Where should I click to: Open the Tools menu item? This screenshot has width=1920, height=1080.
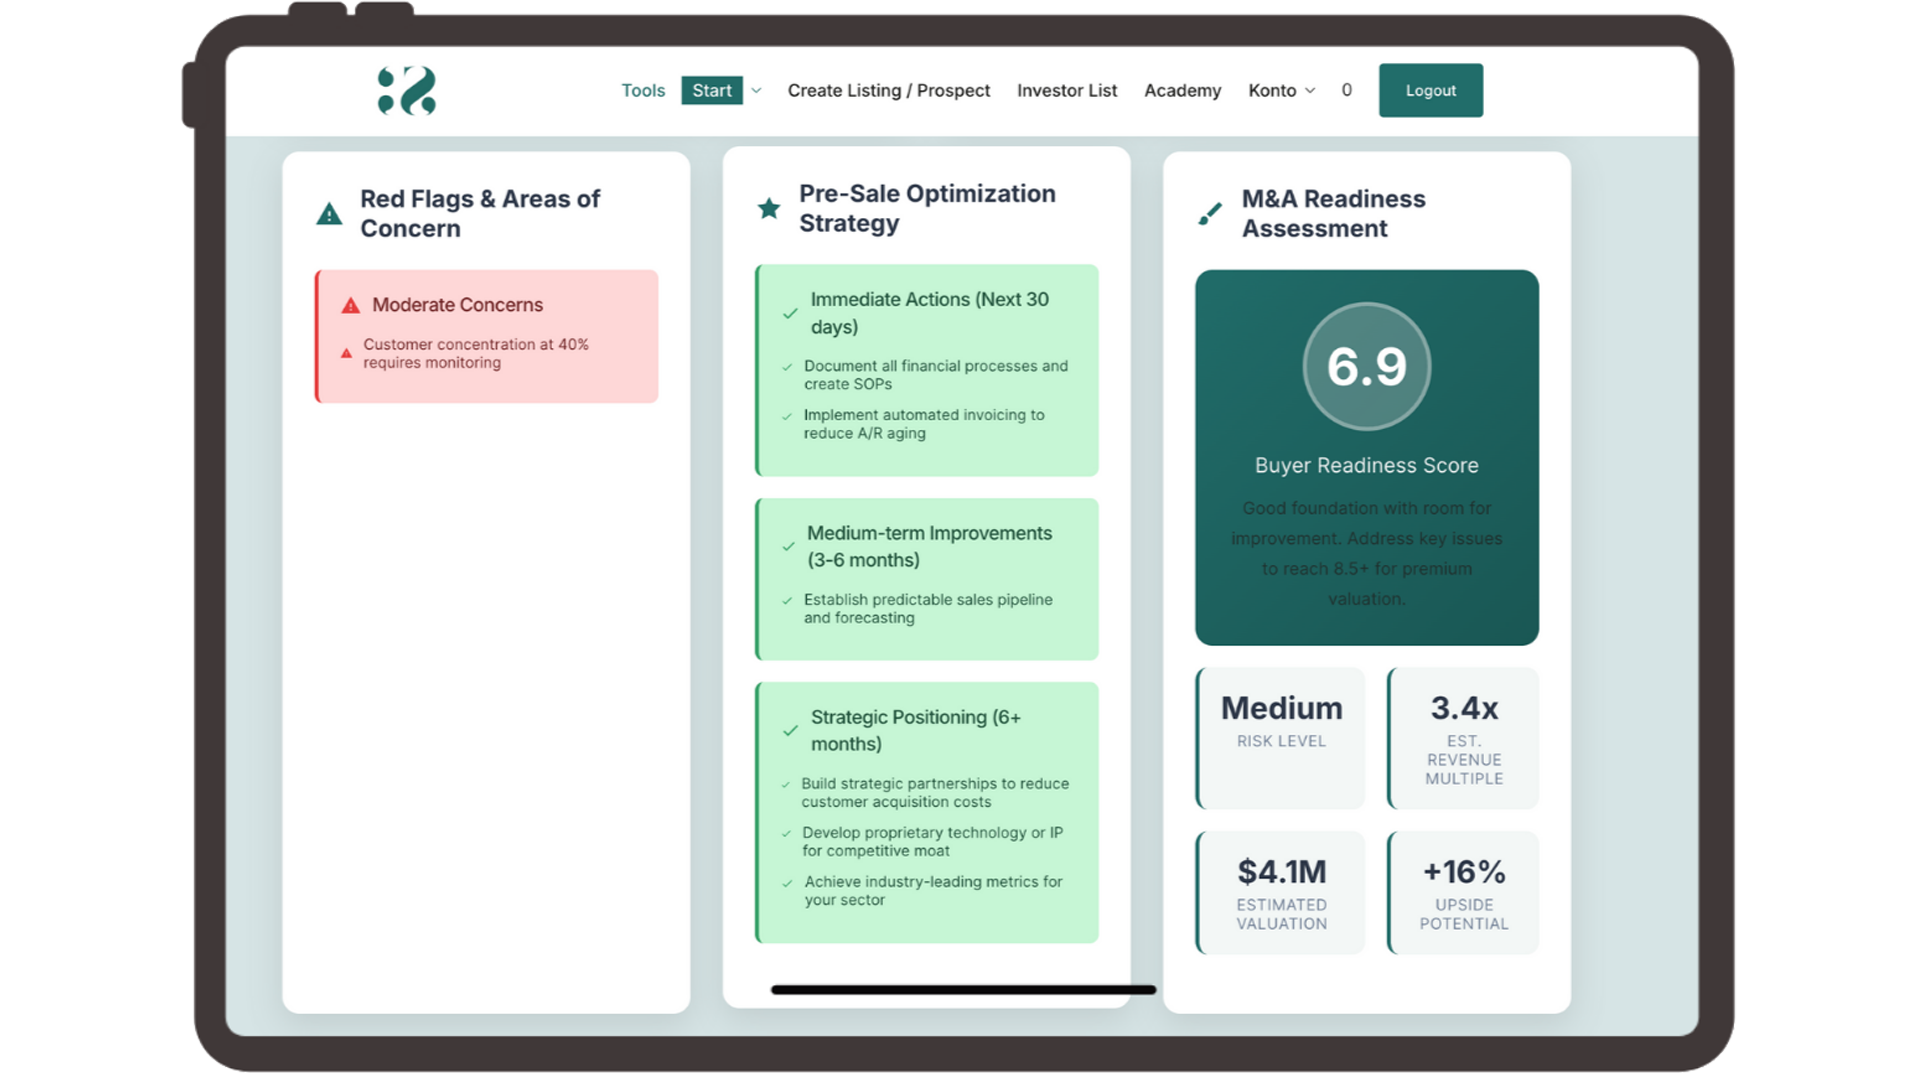[x=642, y=91]
